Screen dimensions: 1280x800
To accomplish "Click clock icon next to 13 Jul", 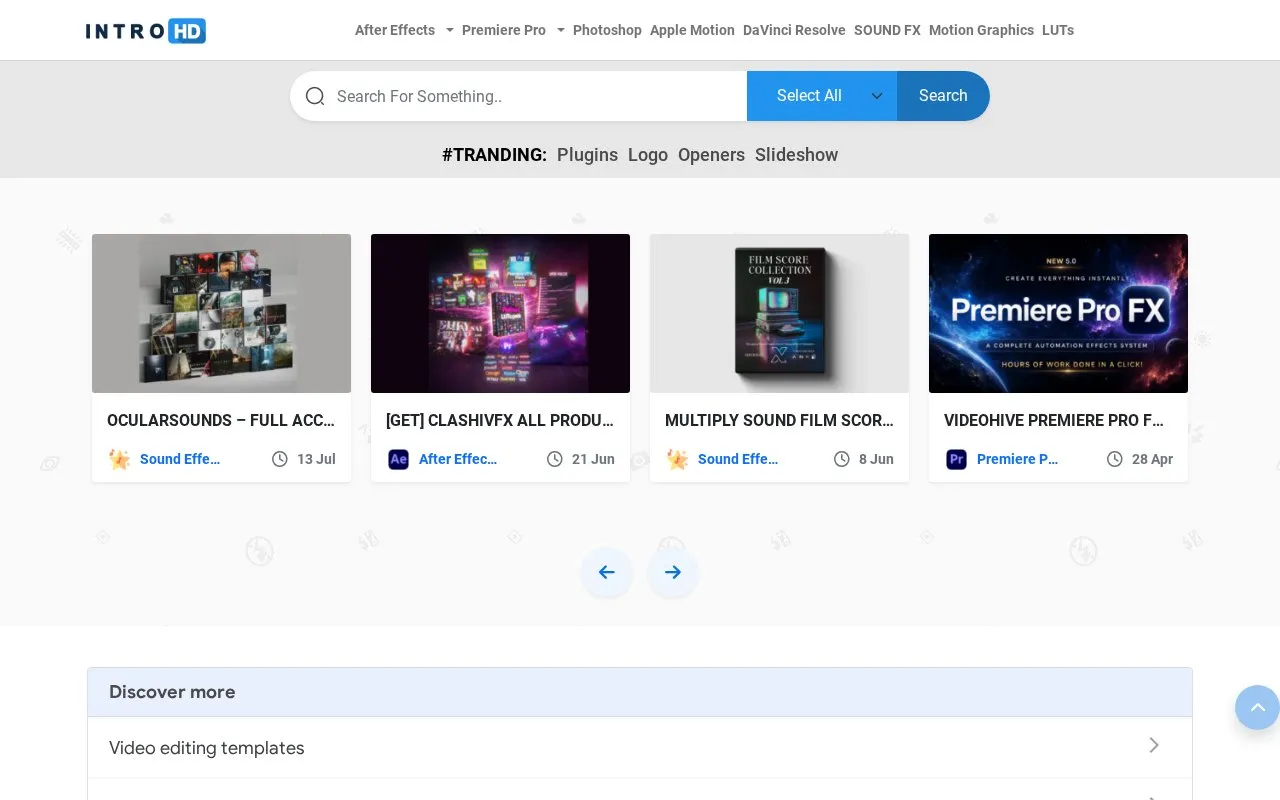I will pos(279,459).
